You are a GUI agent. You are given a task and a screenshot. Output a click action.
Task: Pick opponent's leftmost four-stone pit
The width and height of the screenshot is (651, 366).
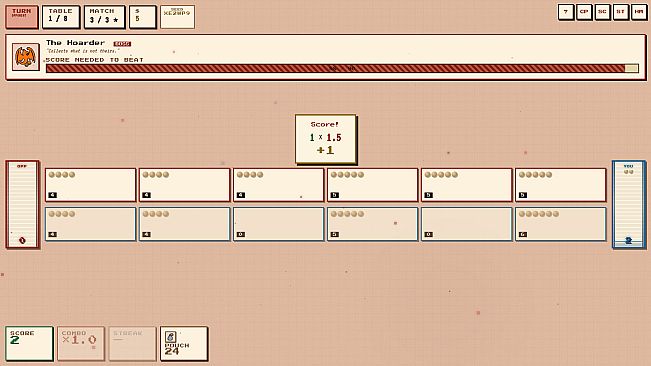(x=91, y=185)
